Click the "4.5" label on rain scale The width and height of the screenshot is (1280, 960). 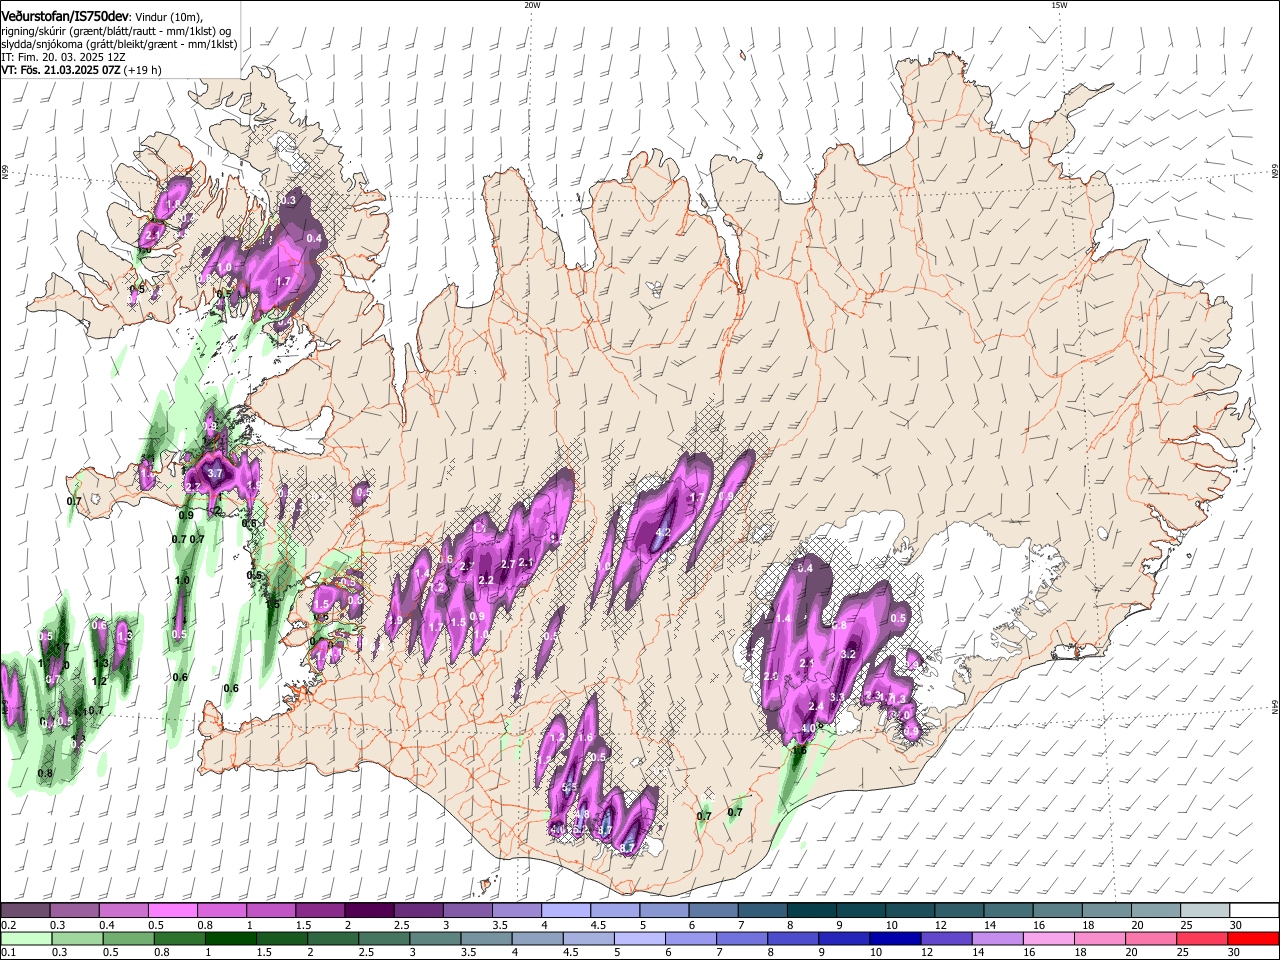click(571, 953)
